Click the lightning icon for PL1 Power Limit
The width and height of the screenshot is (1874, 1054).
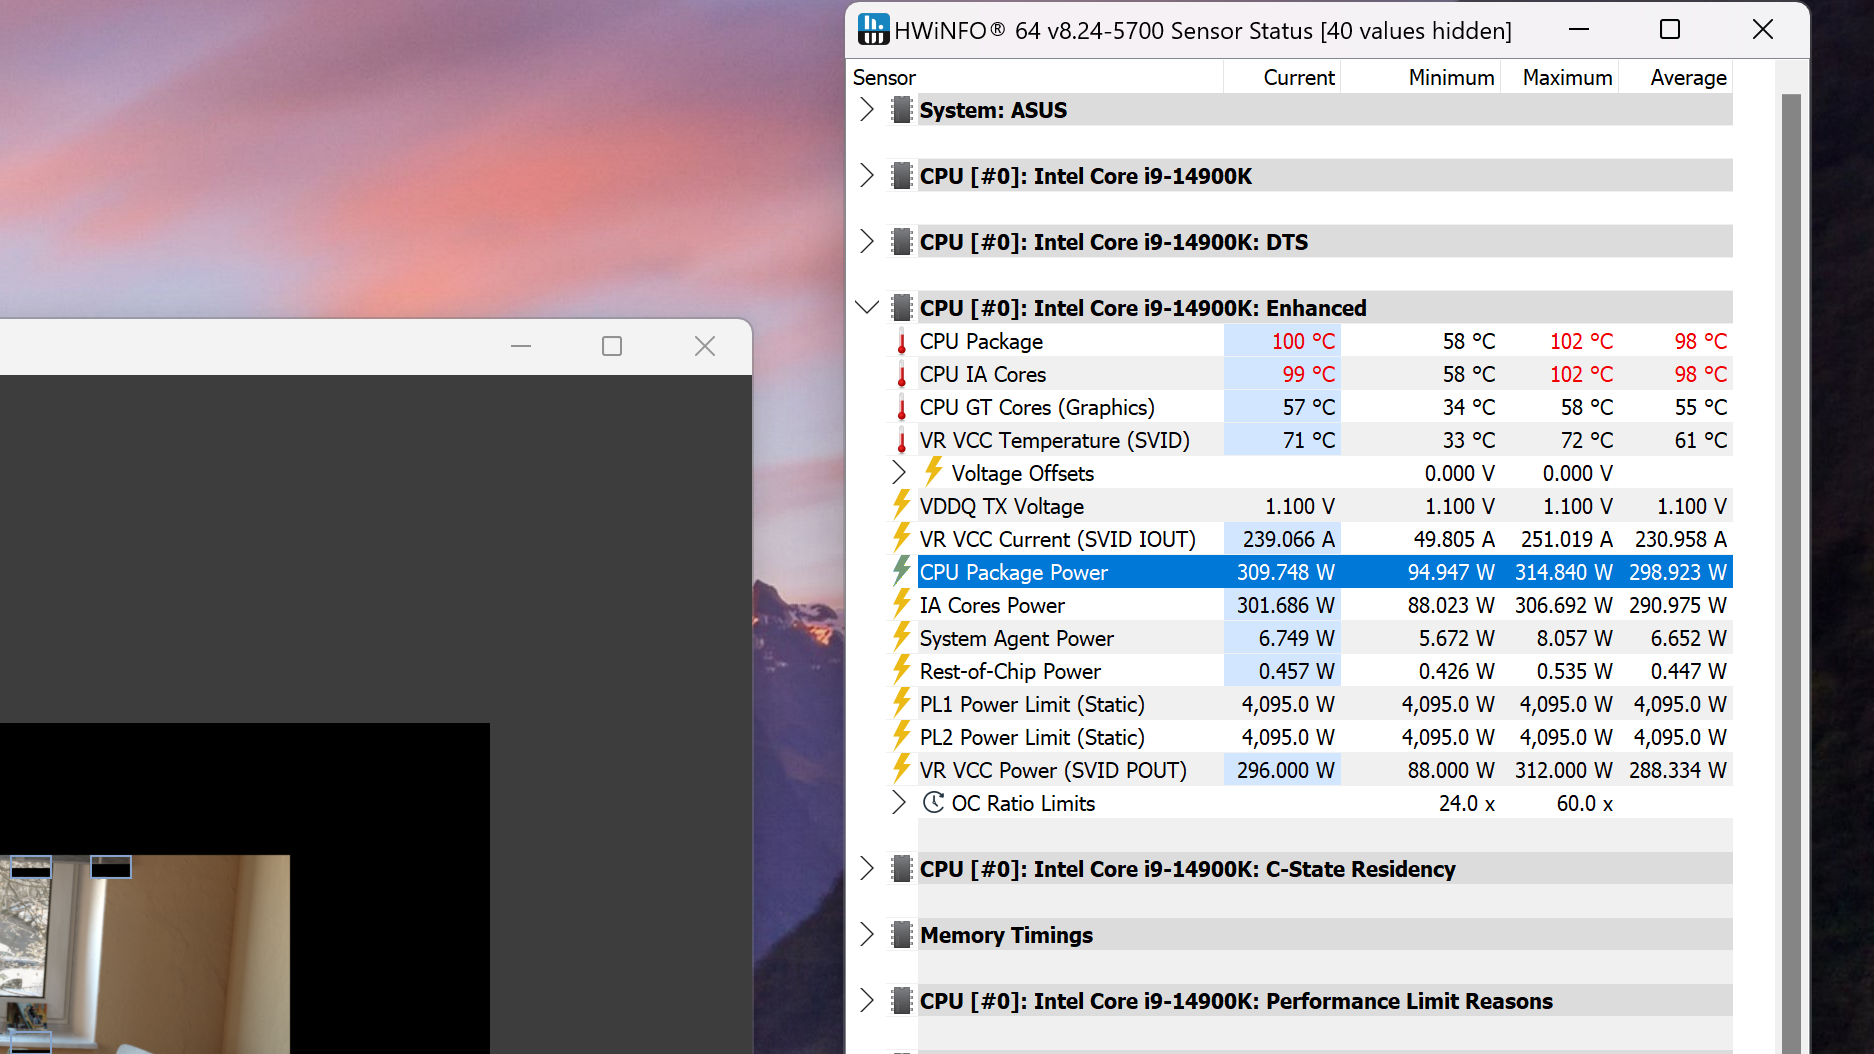click(x=902, y=702)
